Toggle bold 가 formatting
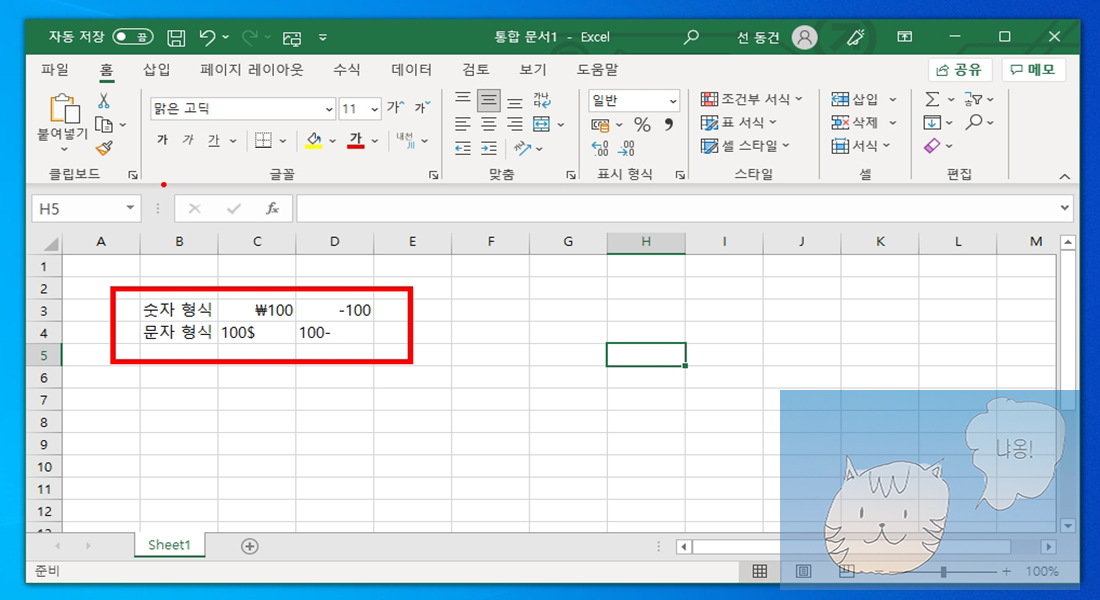The width and height of the screenshot is (1100, 600). [162, 140]
